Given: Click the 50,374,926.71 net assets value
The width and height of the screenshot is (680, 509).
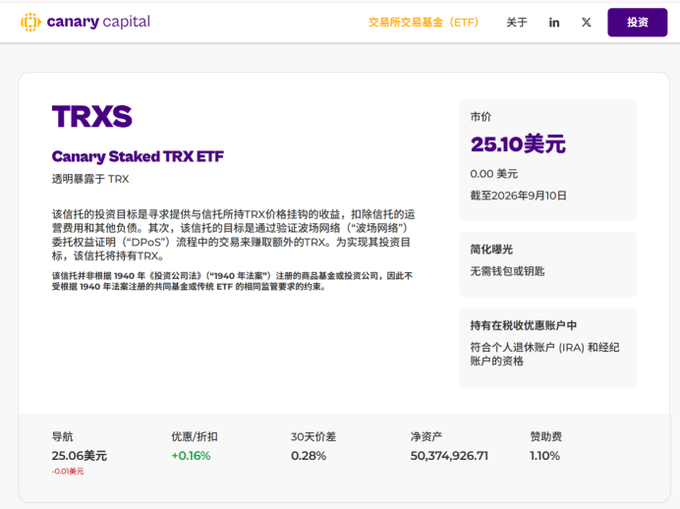Looking at the screenshot, I should pyautogui.click(x=449, y=456).
